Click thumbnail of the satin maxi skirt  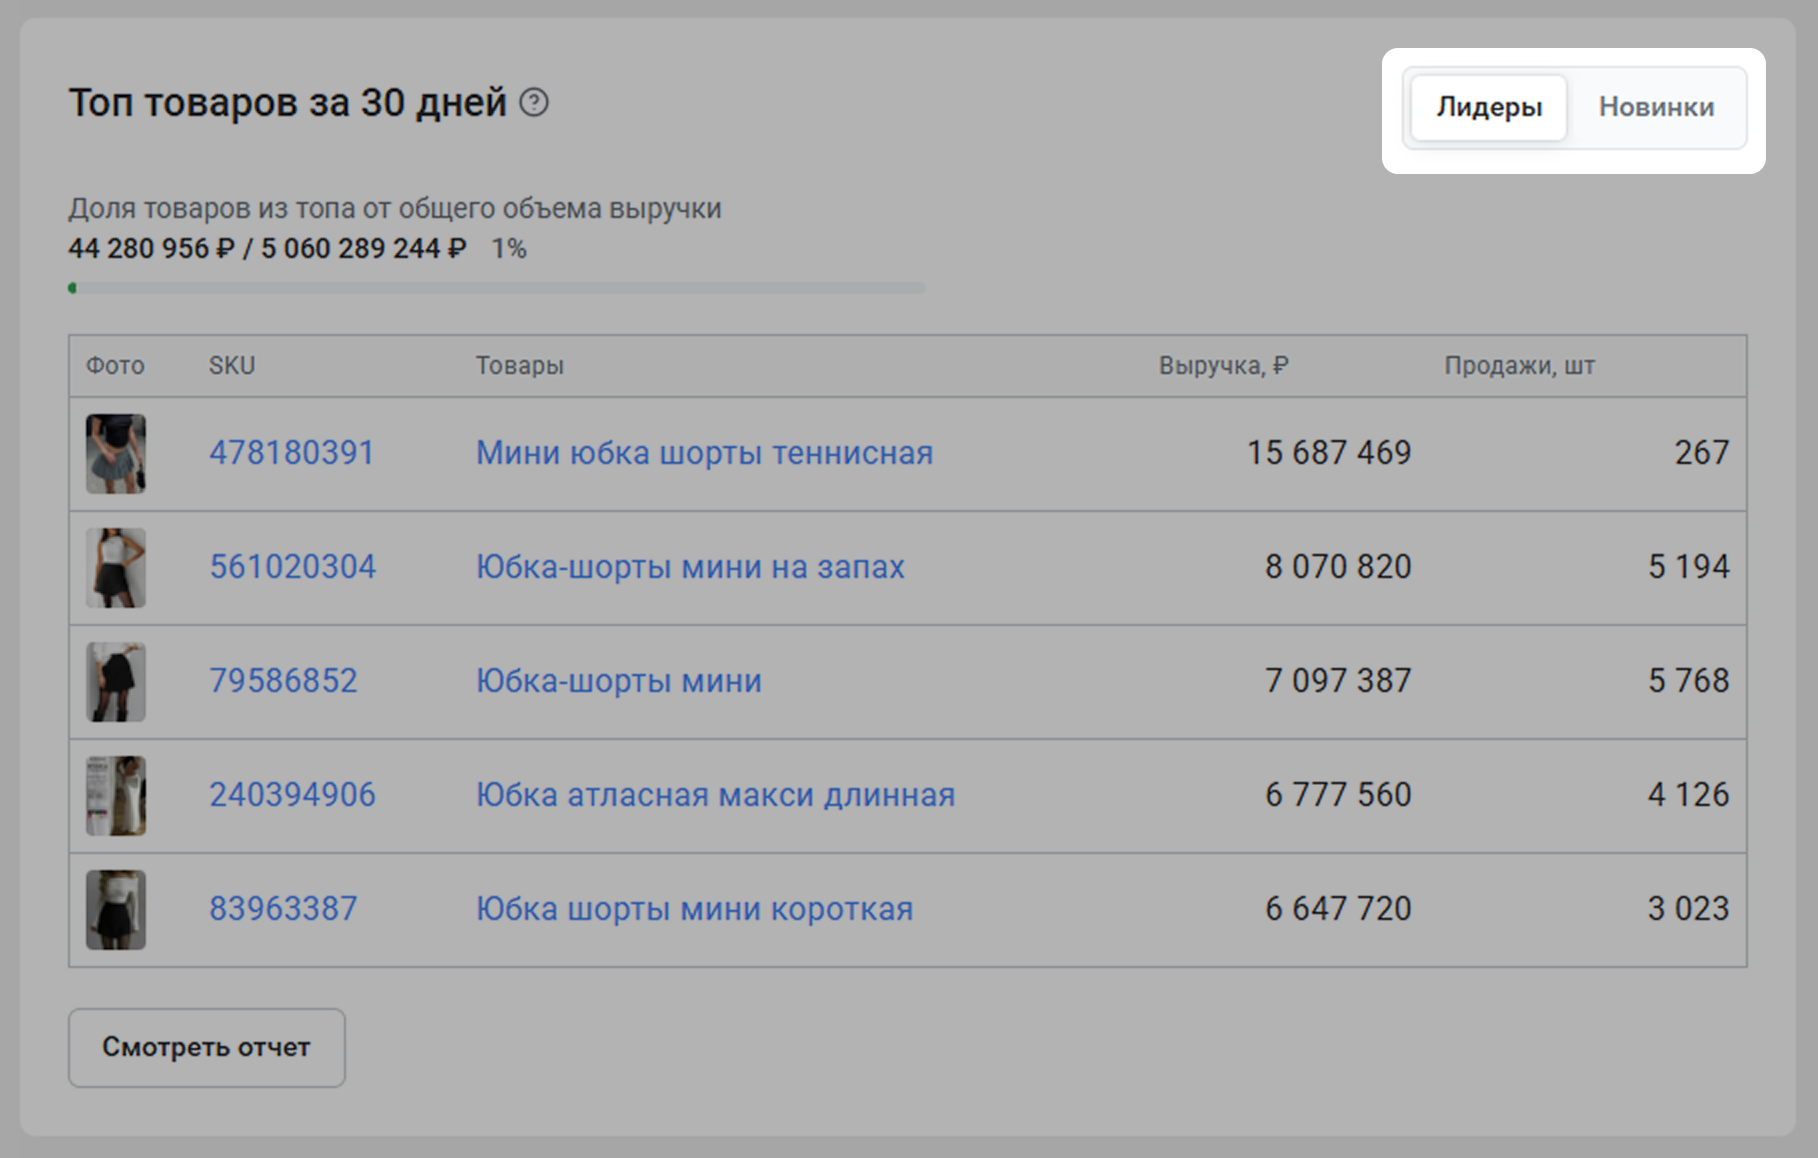(x=116, y=796)
